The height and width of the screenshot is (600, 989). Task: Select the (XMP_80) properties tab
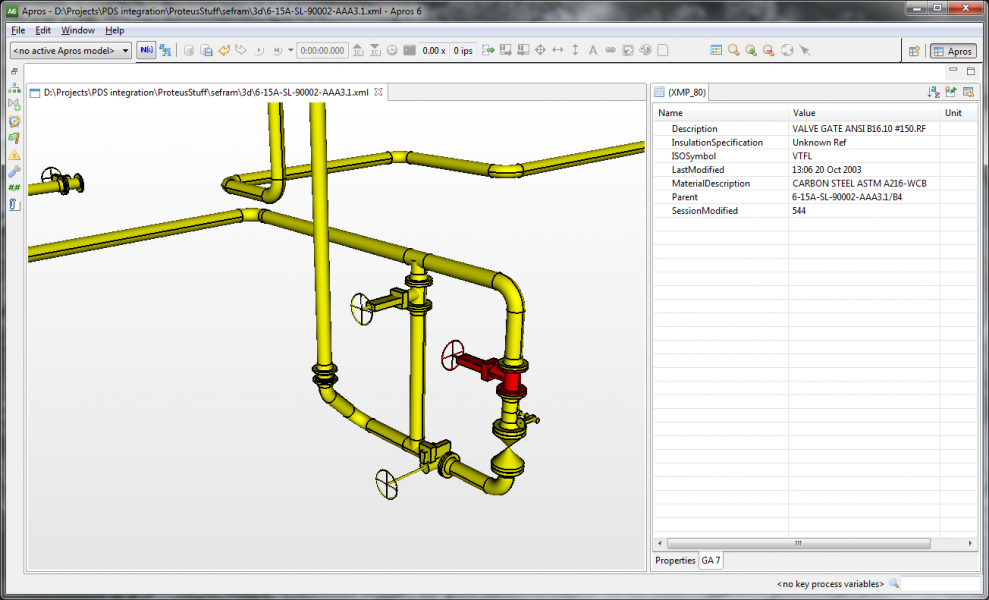point(680,92)
